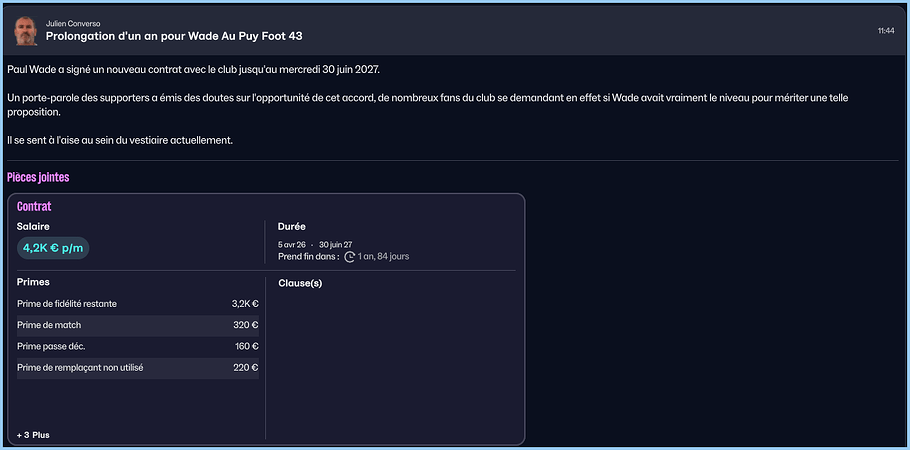Screen dimensions: 910x450
Task: Click the 'Salaire' label
Action: (x=33, y=227)
